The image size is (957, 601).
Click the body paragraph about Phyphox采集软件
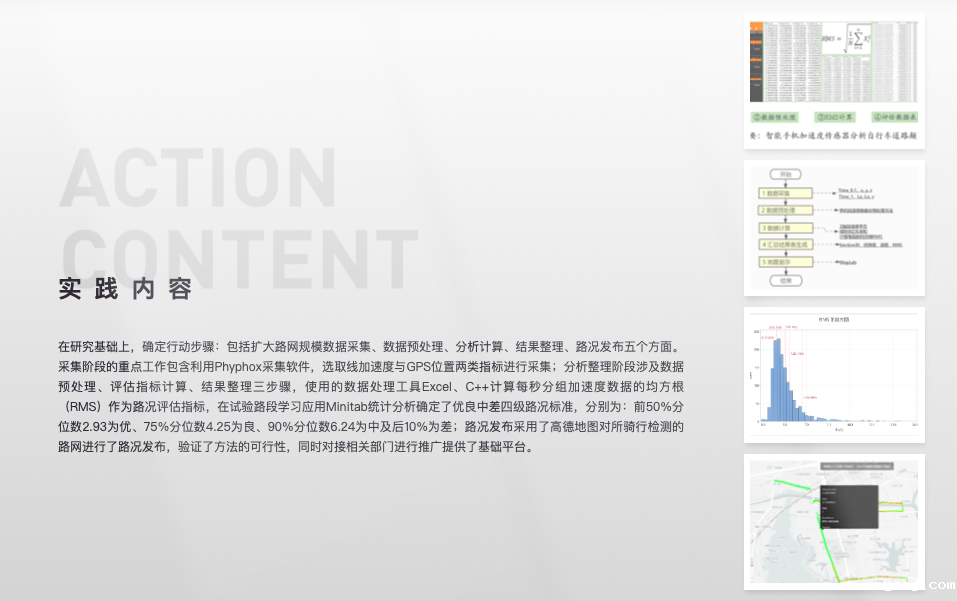(x=371, y=396)
